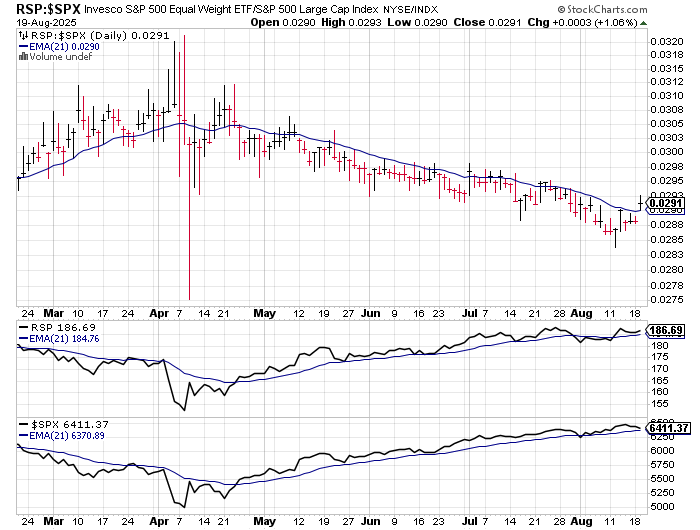This screenshot has width=700, height=530.
Task: Click the 0.0320 y-axis label
Action: point(667,42)
